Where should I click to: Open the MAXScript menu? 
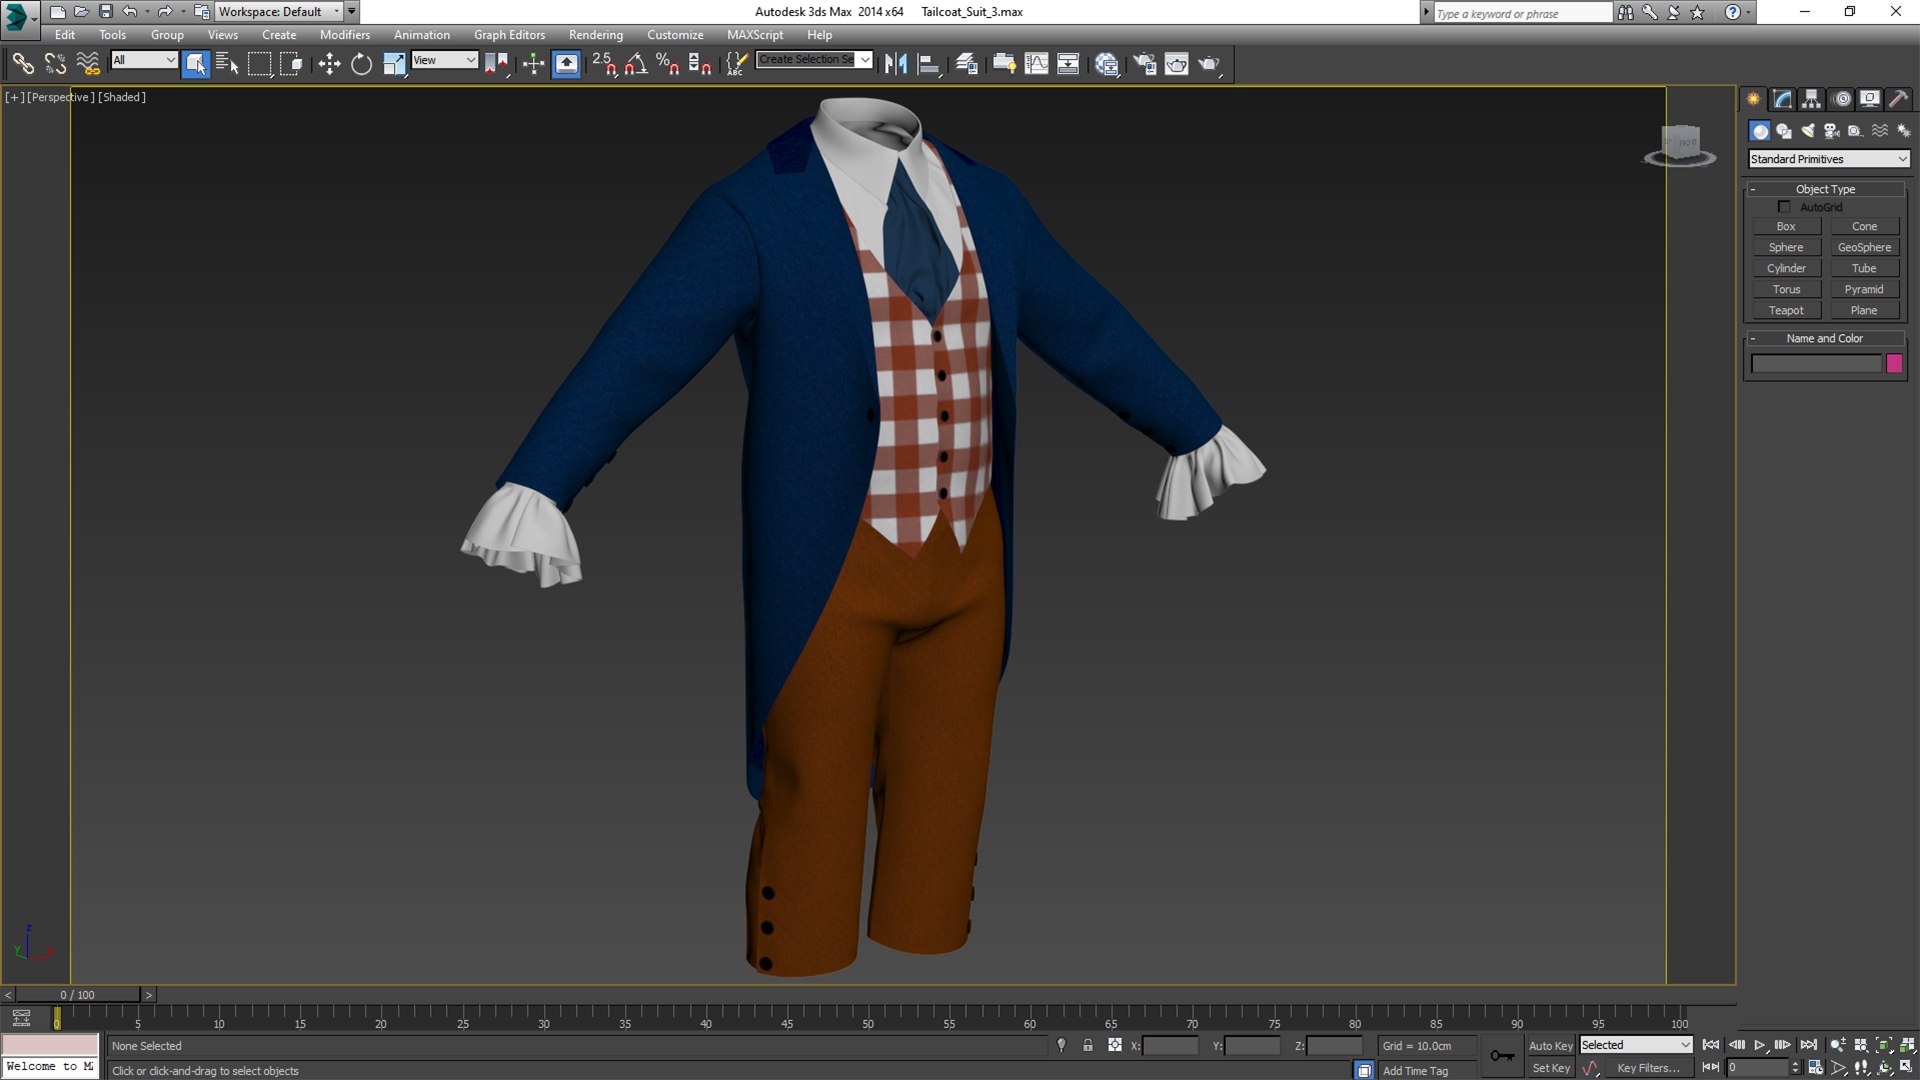coord(755,35)
